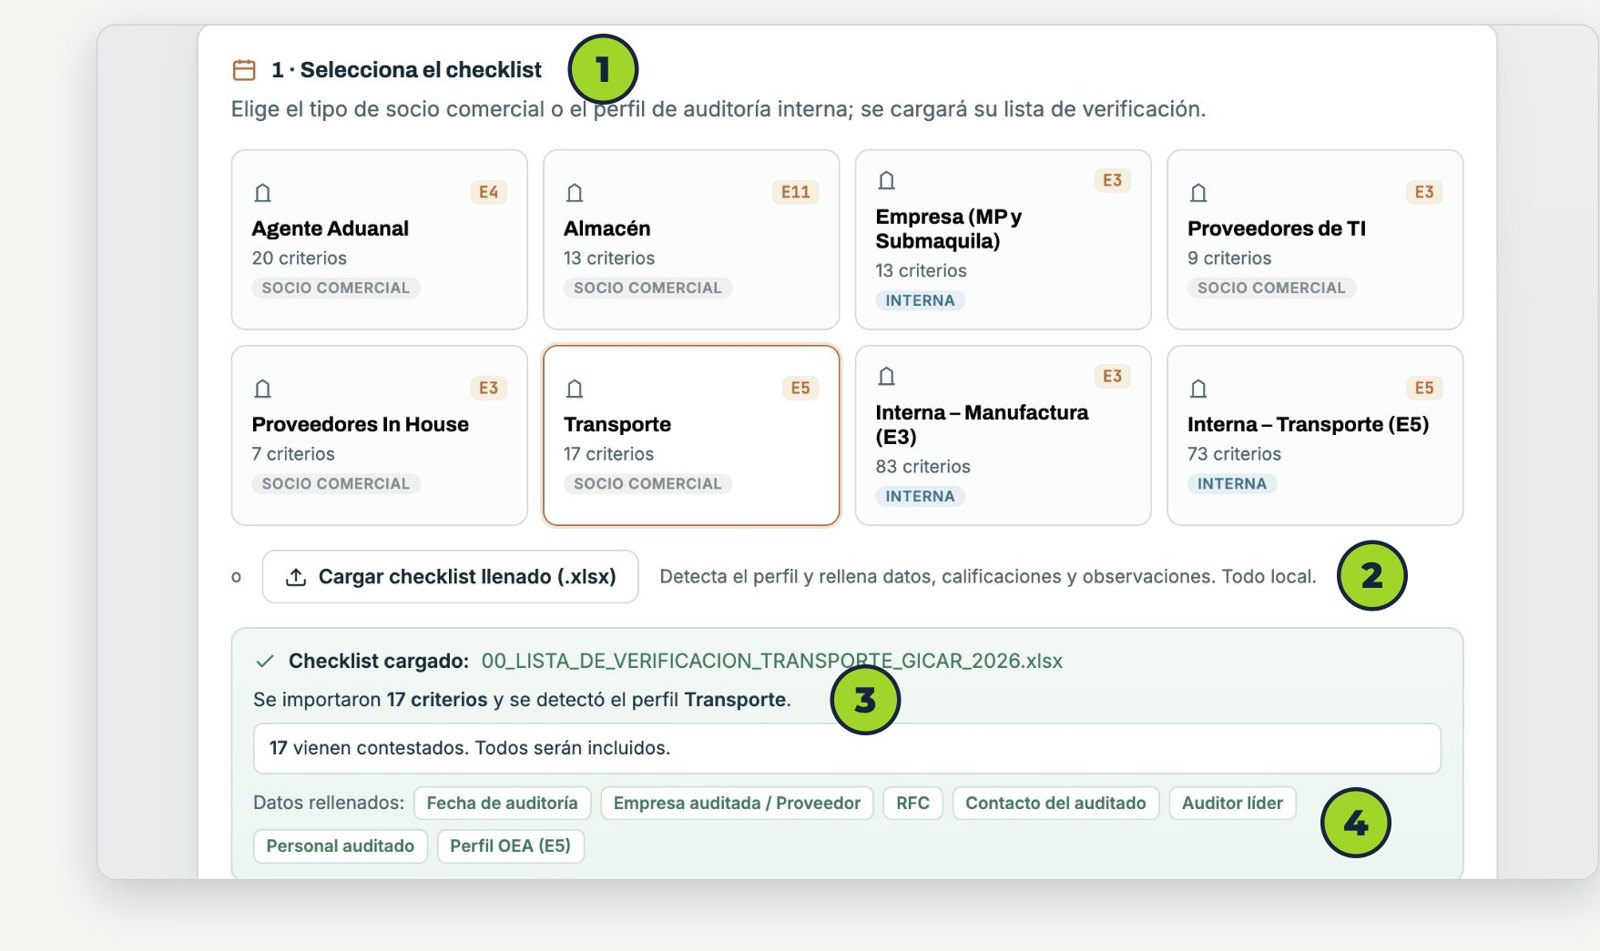Click the E11 badge on Almacén
The height and width of the screenshot is (951, 1600).
point(796,192)
